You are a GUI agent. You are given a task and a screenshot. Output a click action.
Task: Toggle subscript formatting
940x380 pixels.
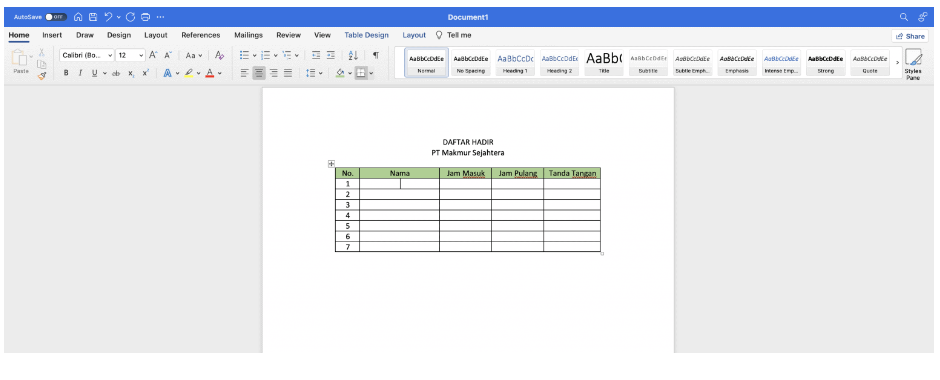(131, 73)
